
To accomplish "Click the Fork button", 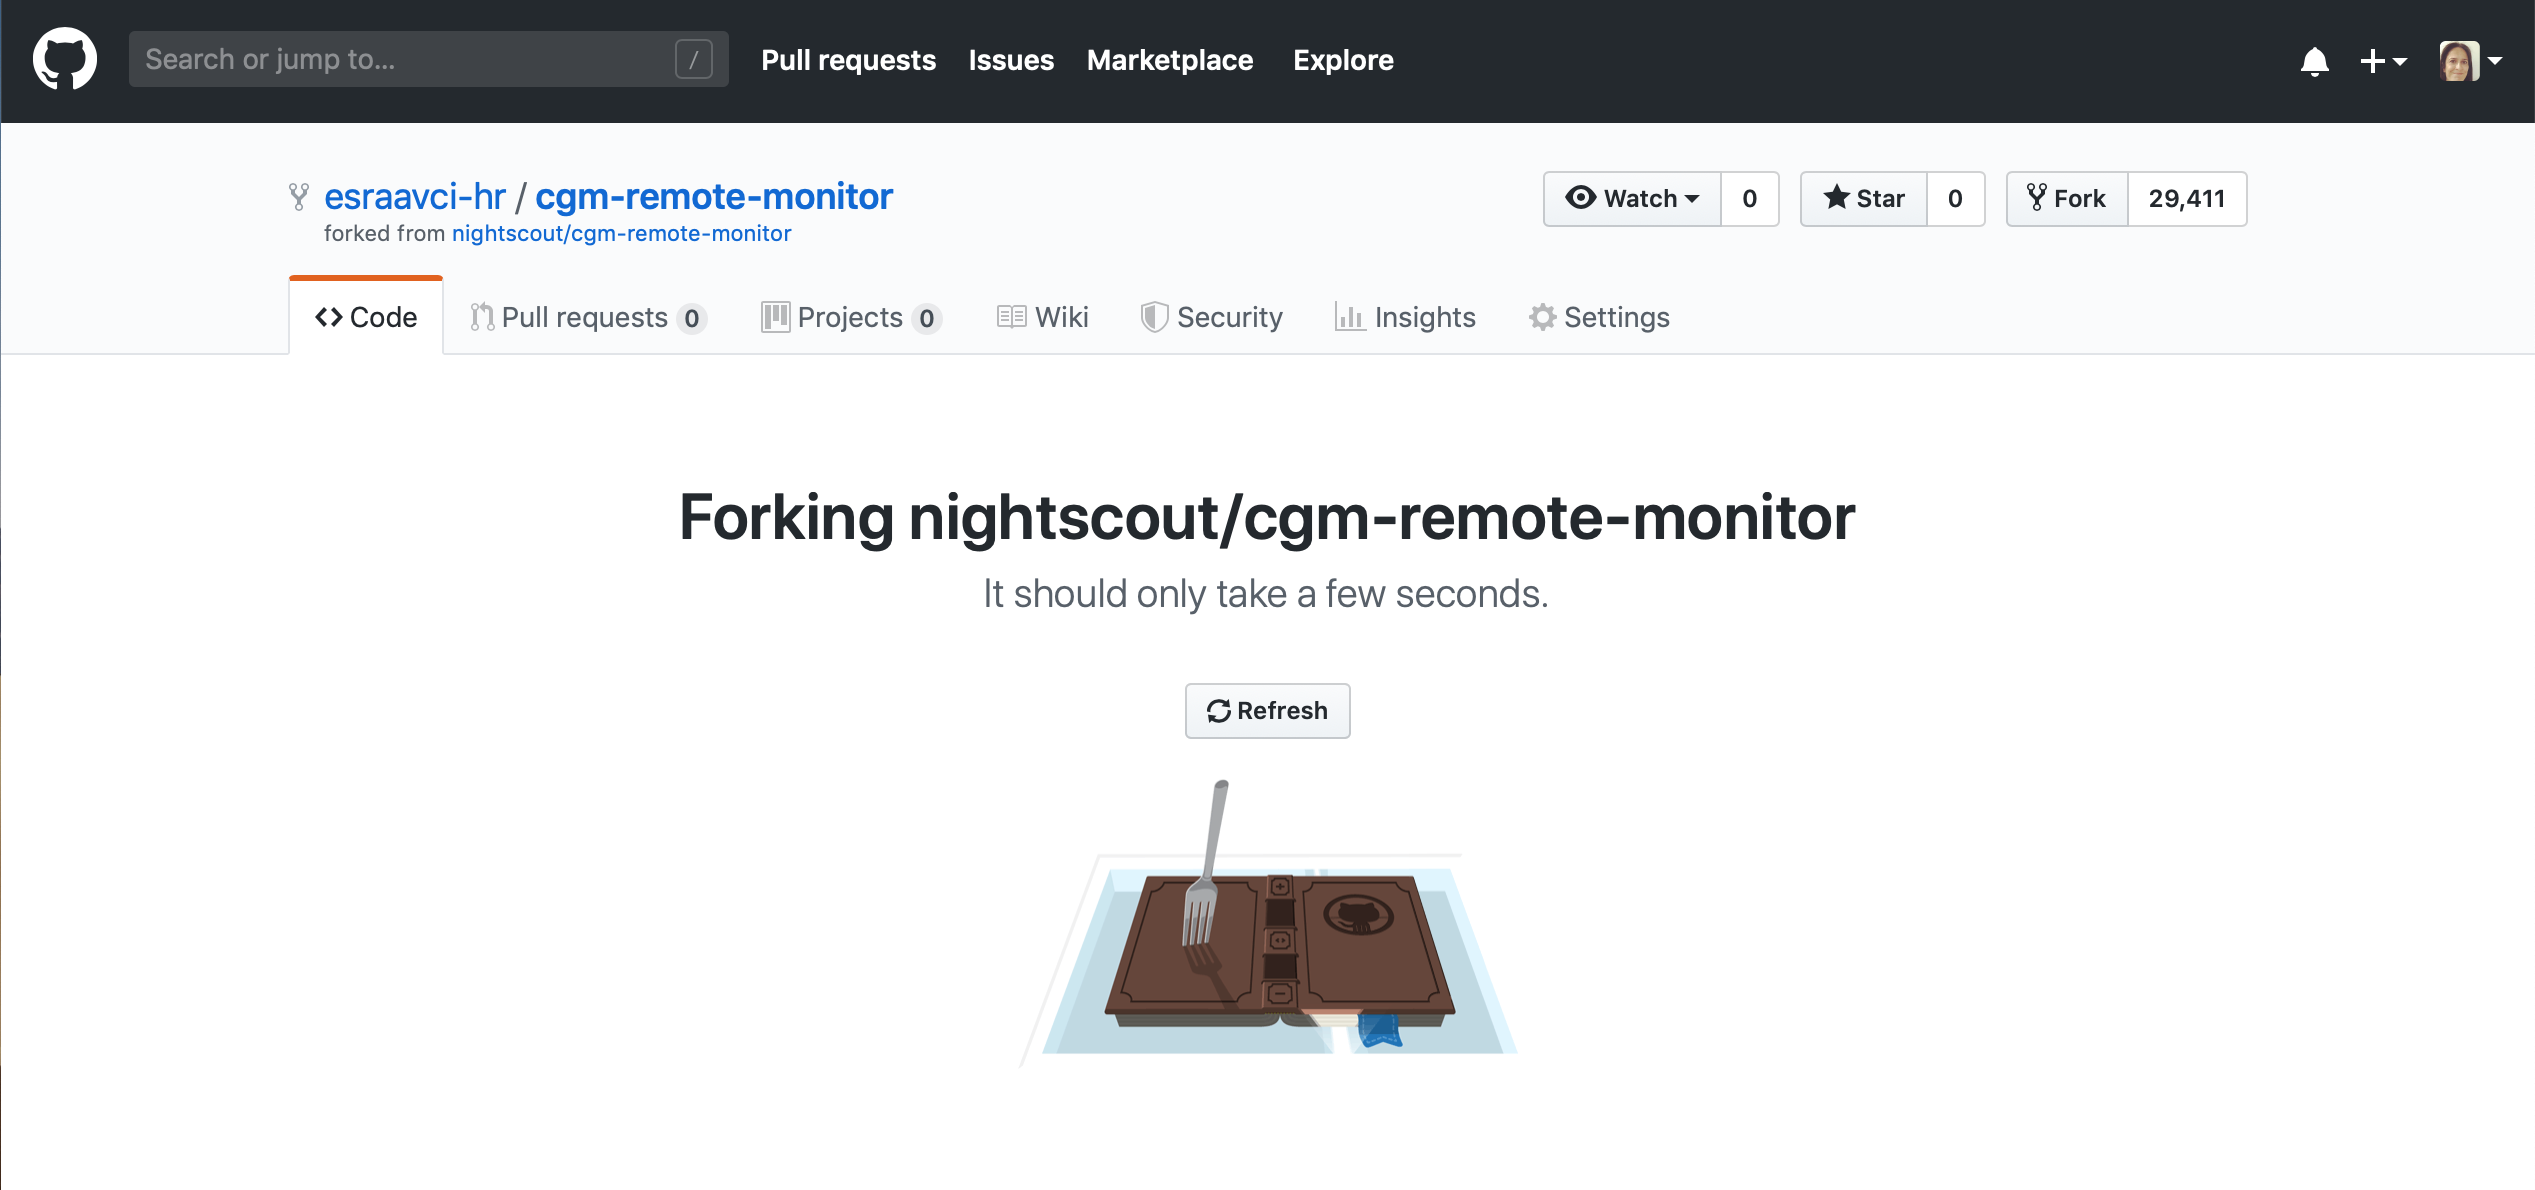I will coord(2067,199).
